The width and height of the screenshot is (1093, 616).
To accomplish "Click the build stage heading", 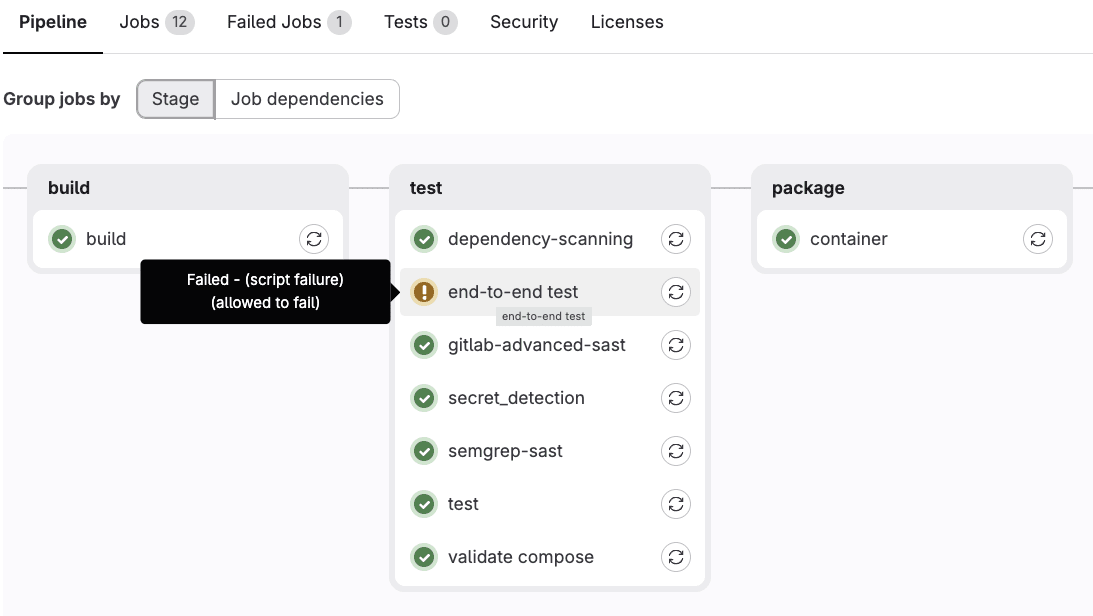I will point(69,188).
